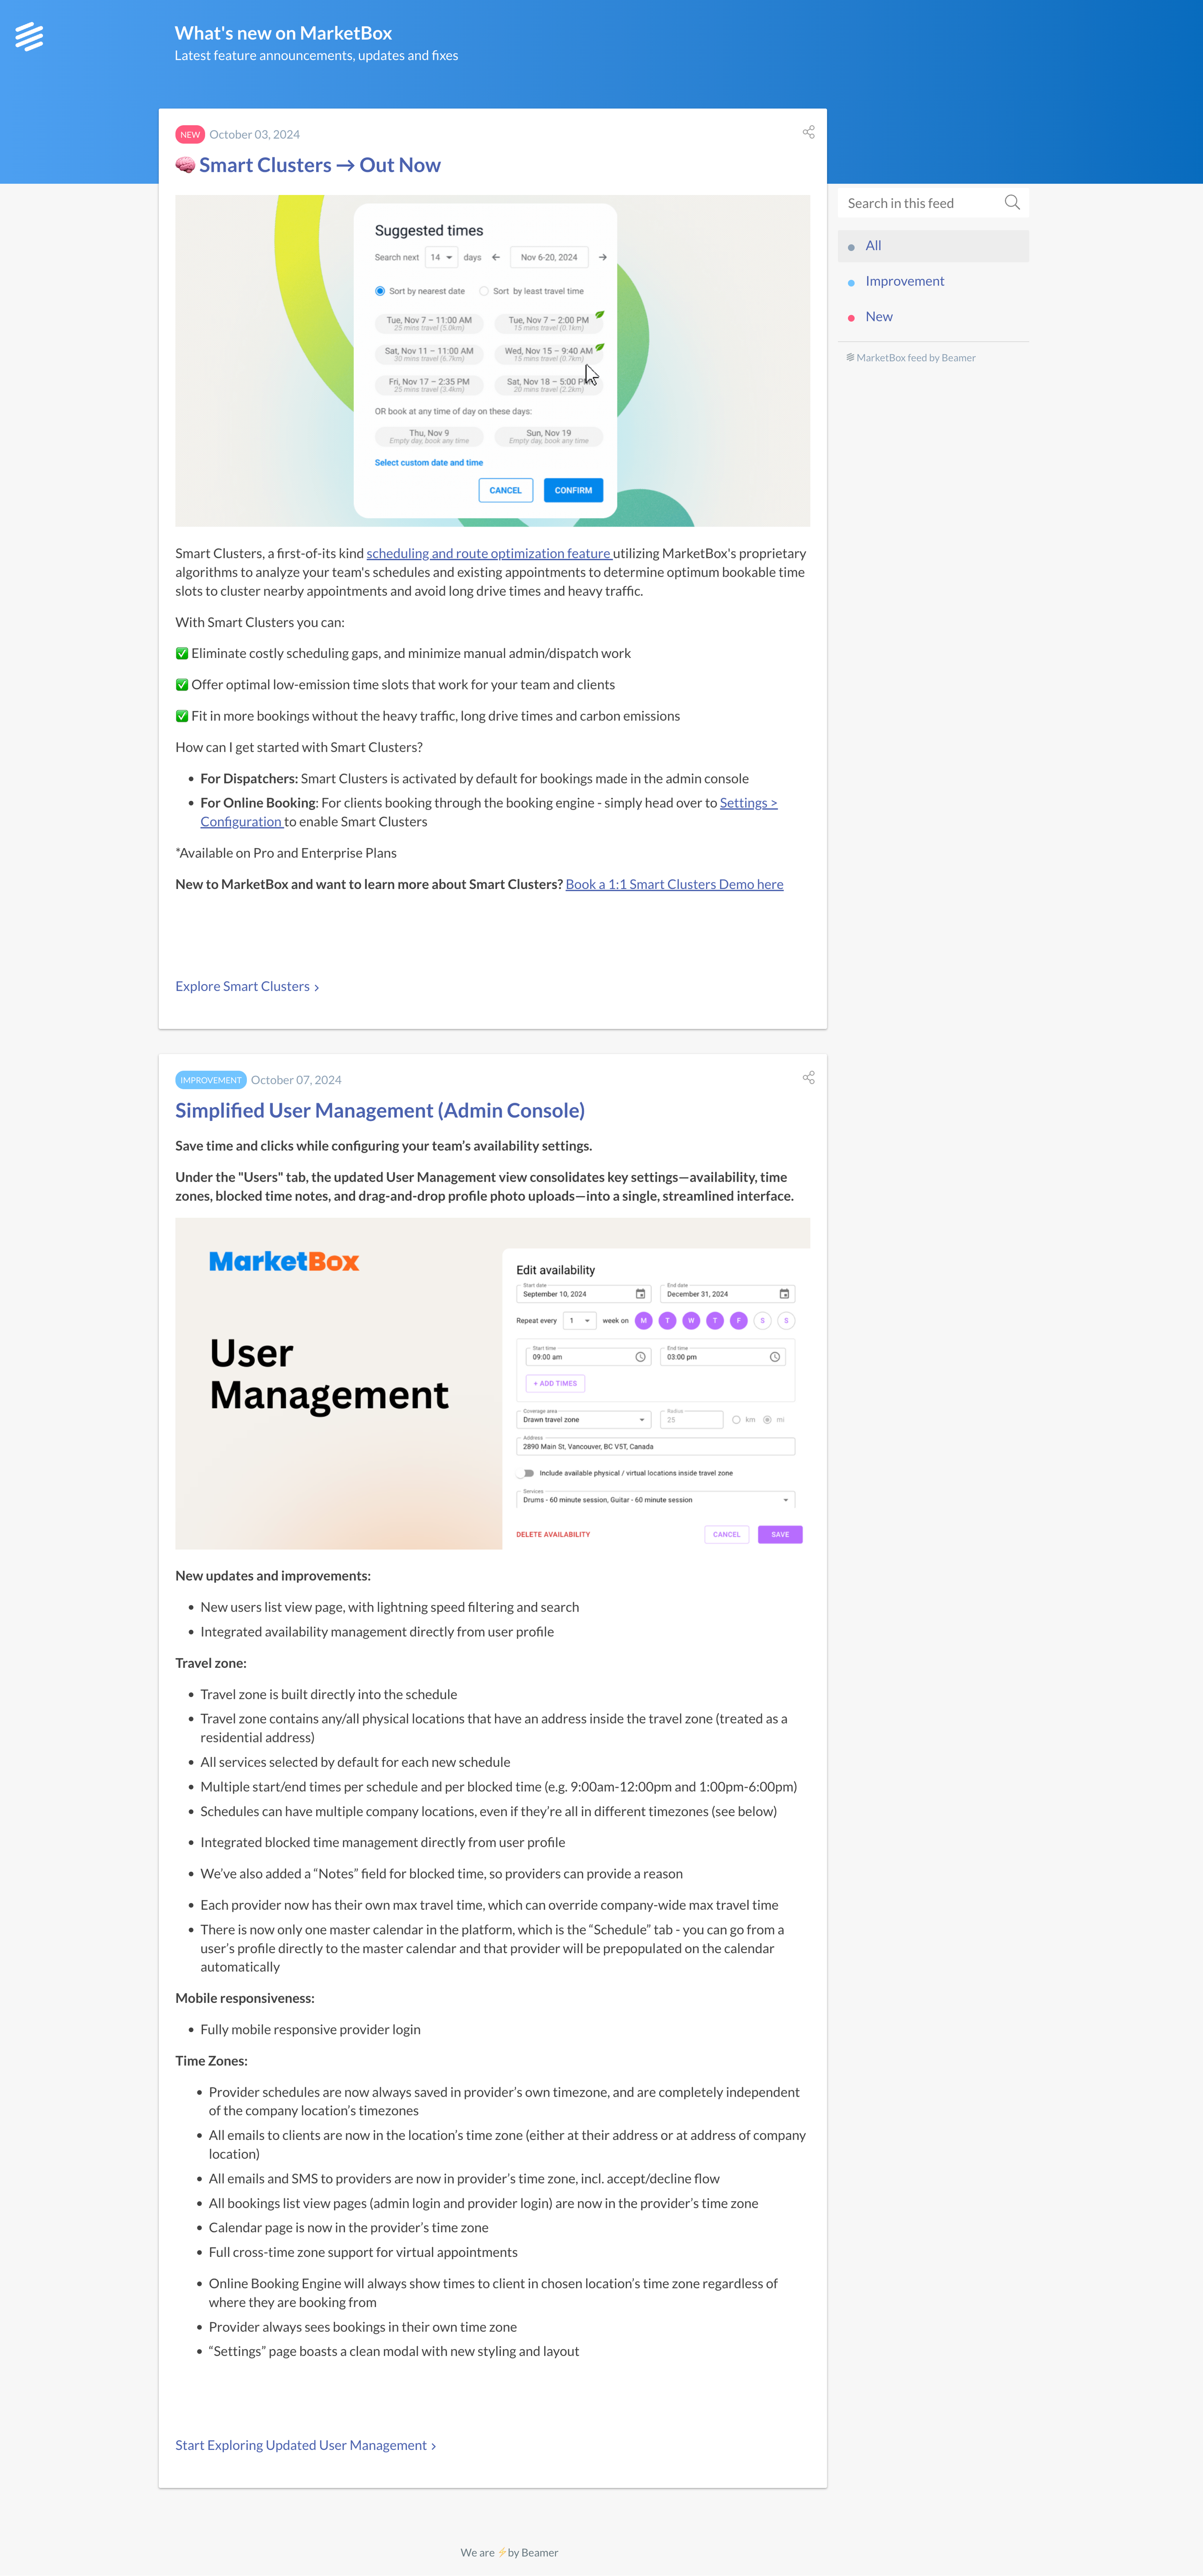The width and height of the screenshot is (1203, 2576).
Task: Open Settings > Configuration link
Action: (x=489, y=812)
